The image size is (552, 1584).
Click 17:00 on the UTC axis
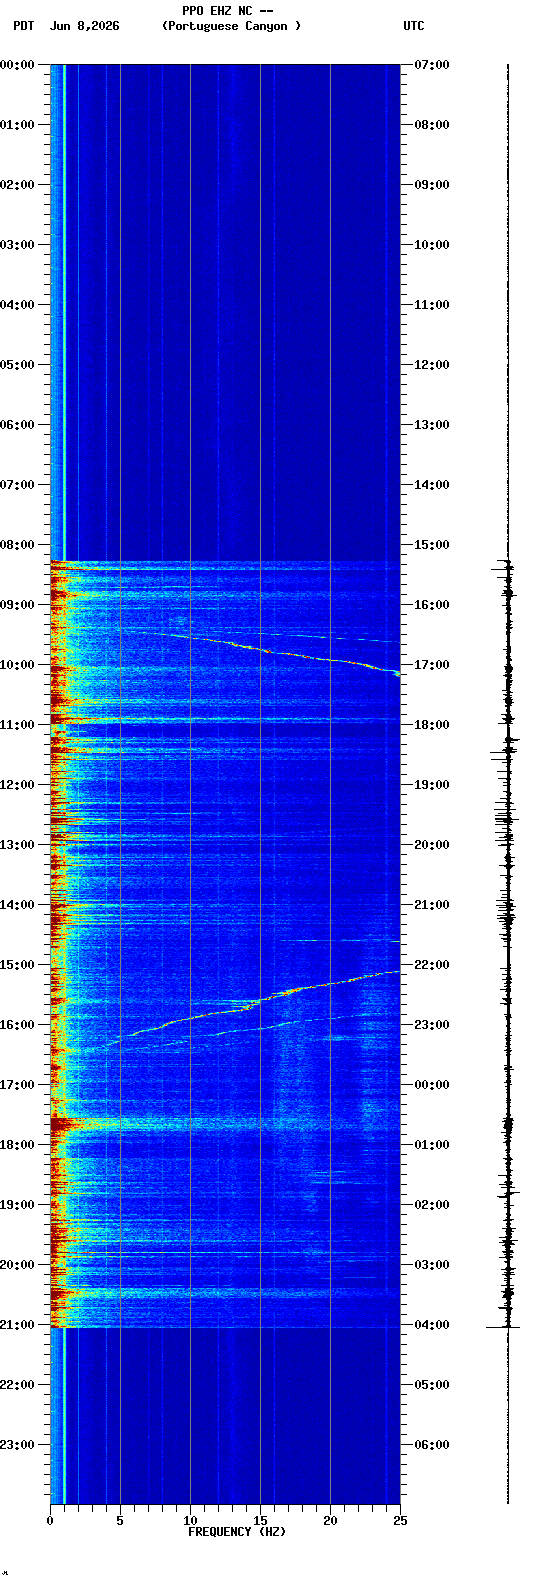pyautogui.click(x=432, y=665)
